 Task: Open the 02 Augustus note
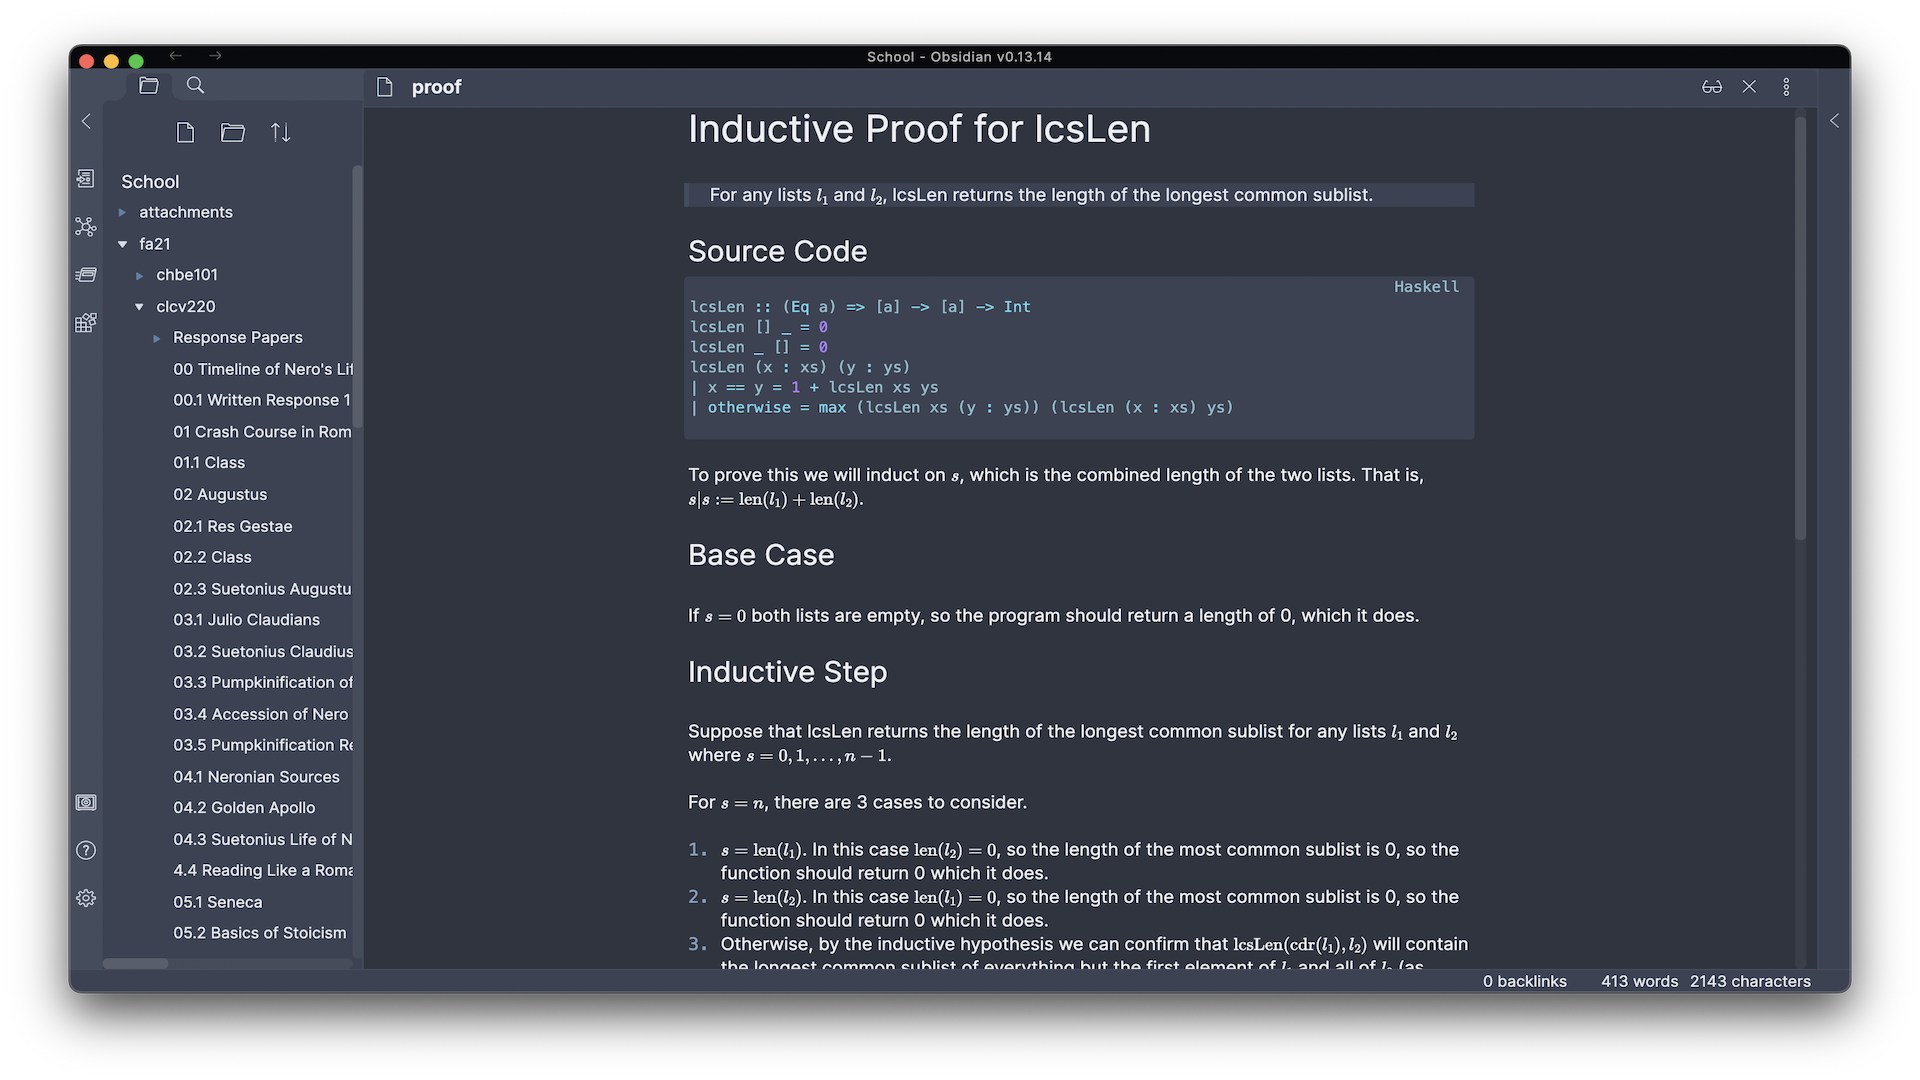point(220,494)
